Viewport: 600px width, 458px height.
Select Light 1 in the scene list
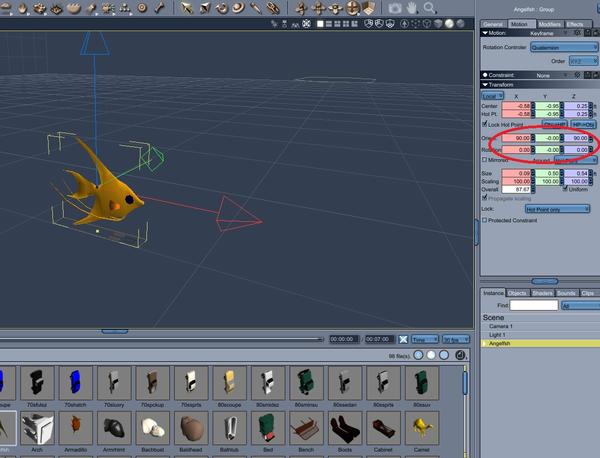[540, 335]
